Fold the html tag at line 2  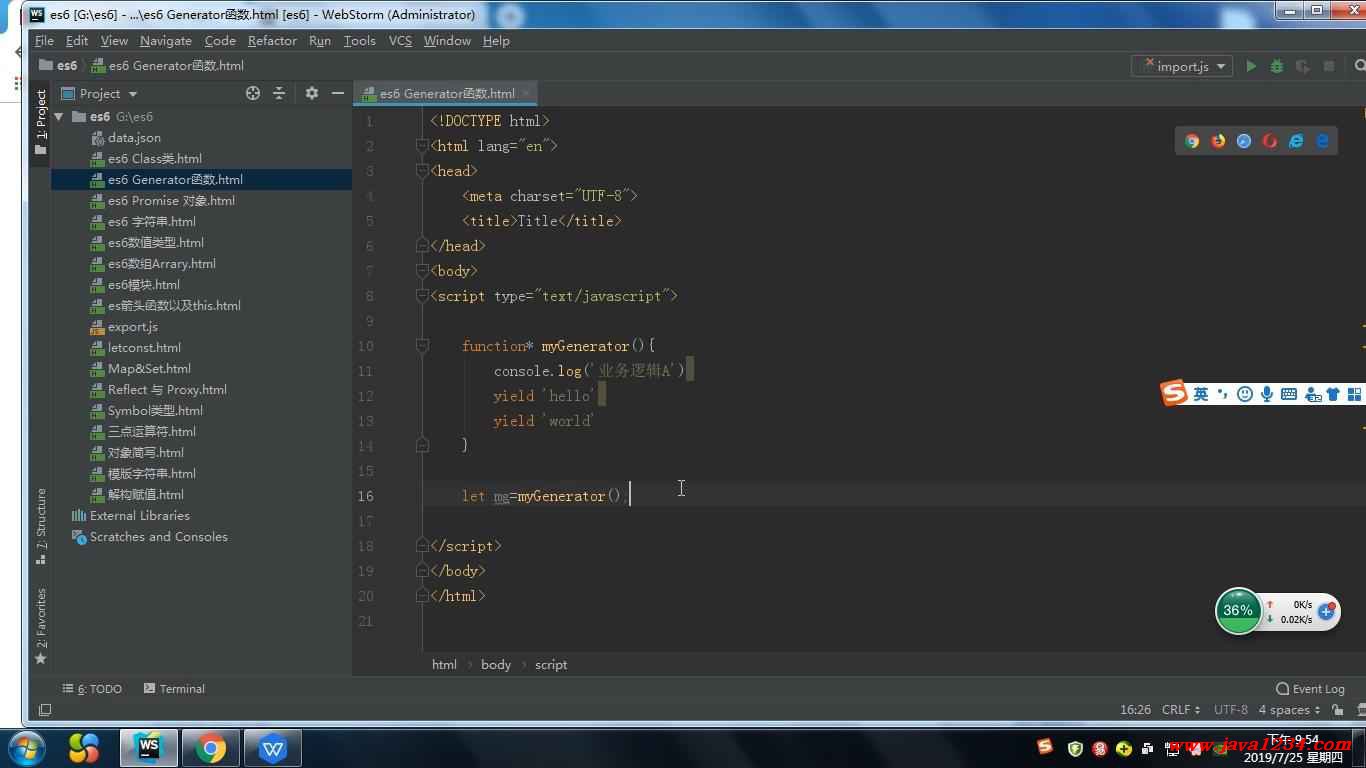coord(422,146)
